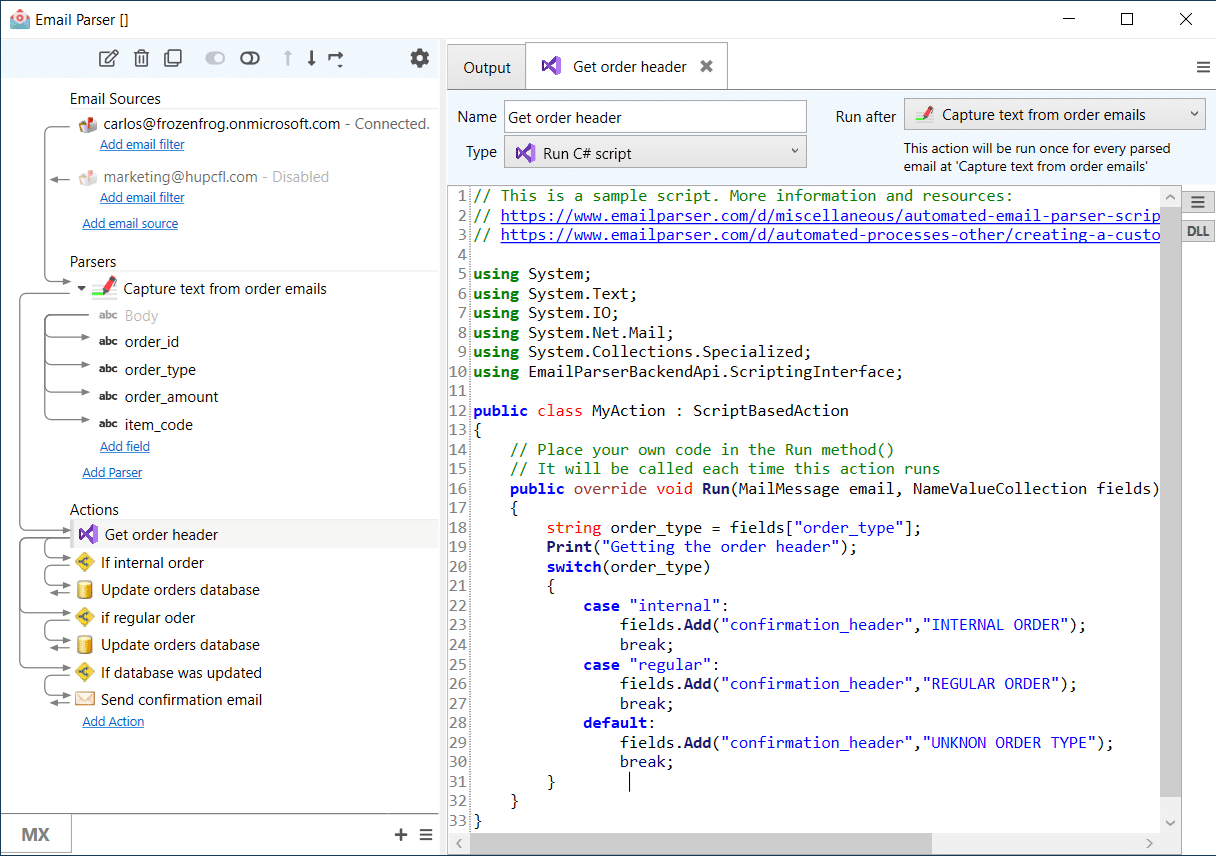Close the Get order header tab
Screen dimensions: 1216x856
click(706, 67)
